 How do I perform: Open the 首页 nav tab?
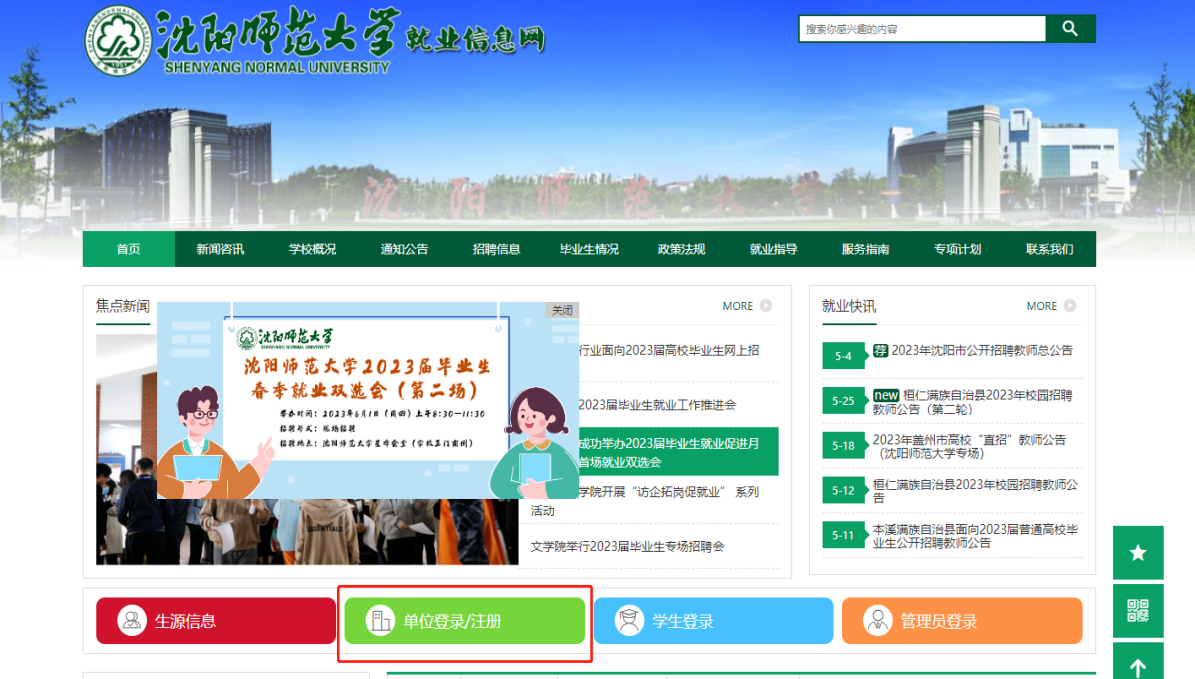[x=129, y=249]
